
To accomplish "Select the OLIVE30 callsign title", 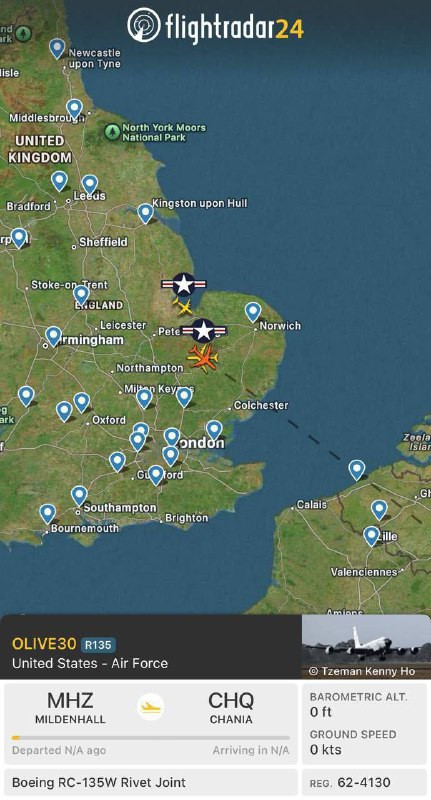I will [44, 644].
